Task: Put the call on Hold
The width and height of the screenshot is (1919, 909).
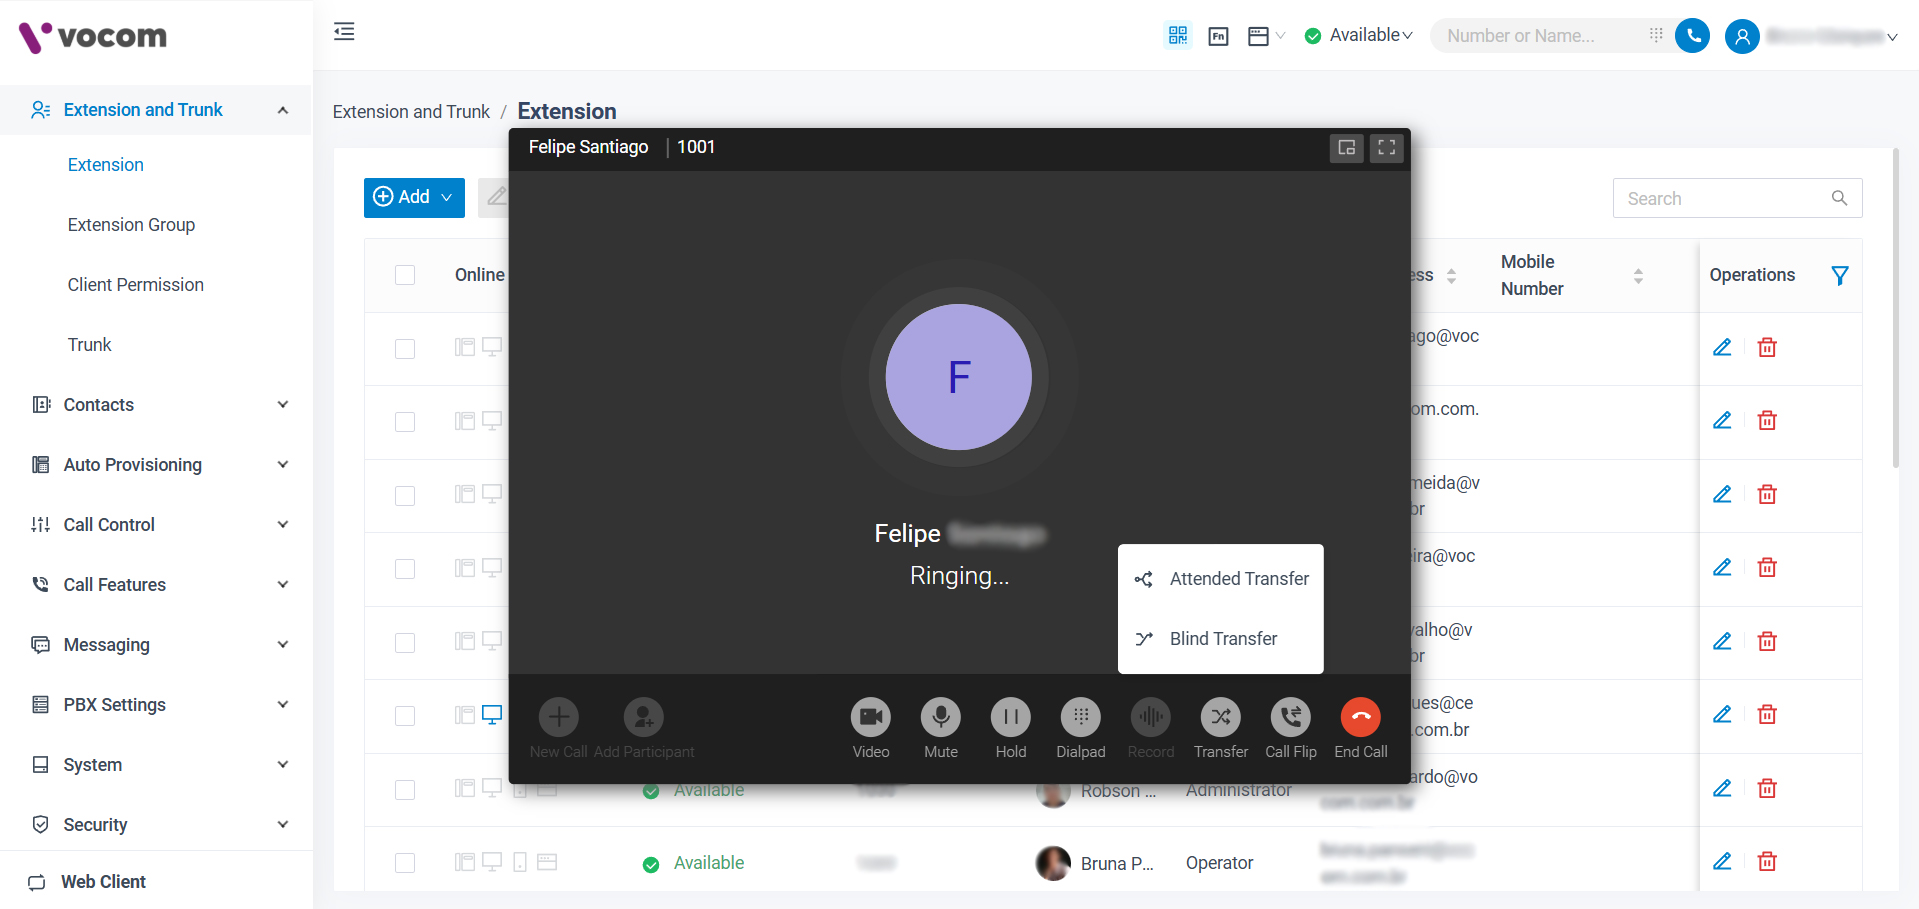Action: coord(1010,717)
